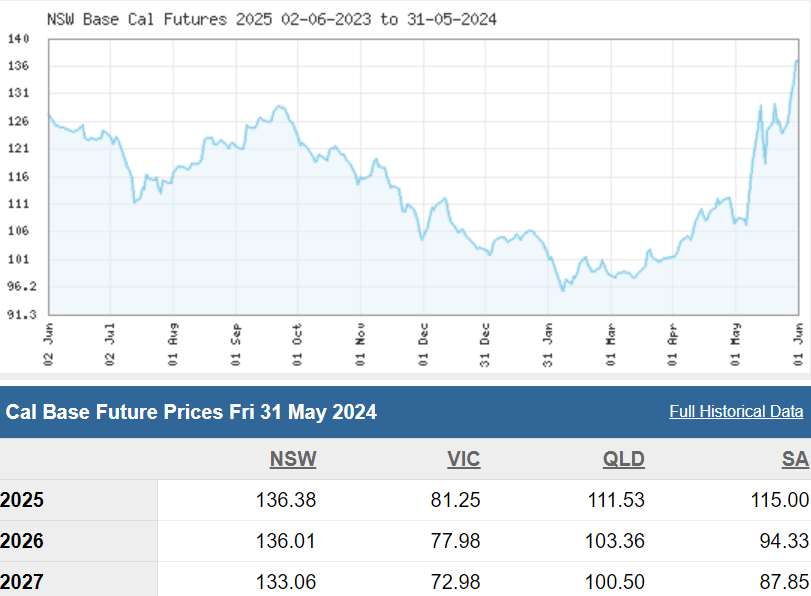Click the SA 2026 price 94.33
The height and width of the screenshot is (596, 811).
[782, 541]
